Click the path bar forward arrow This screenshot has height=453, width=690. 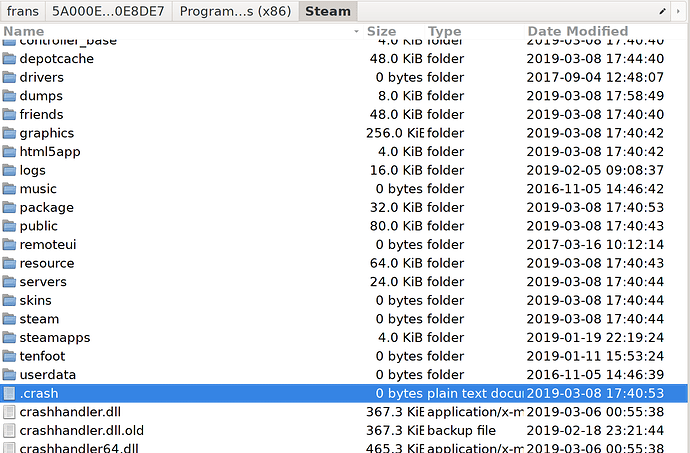coord(678,11)
